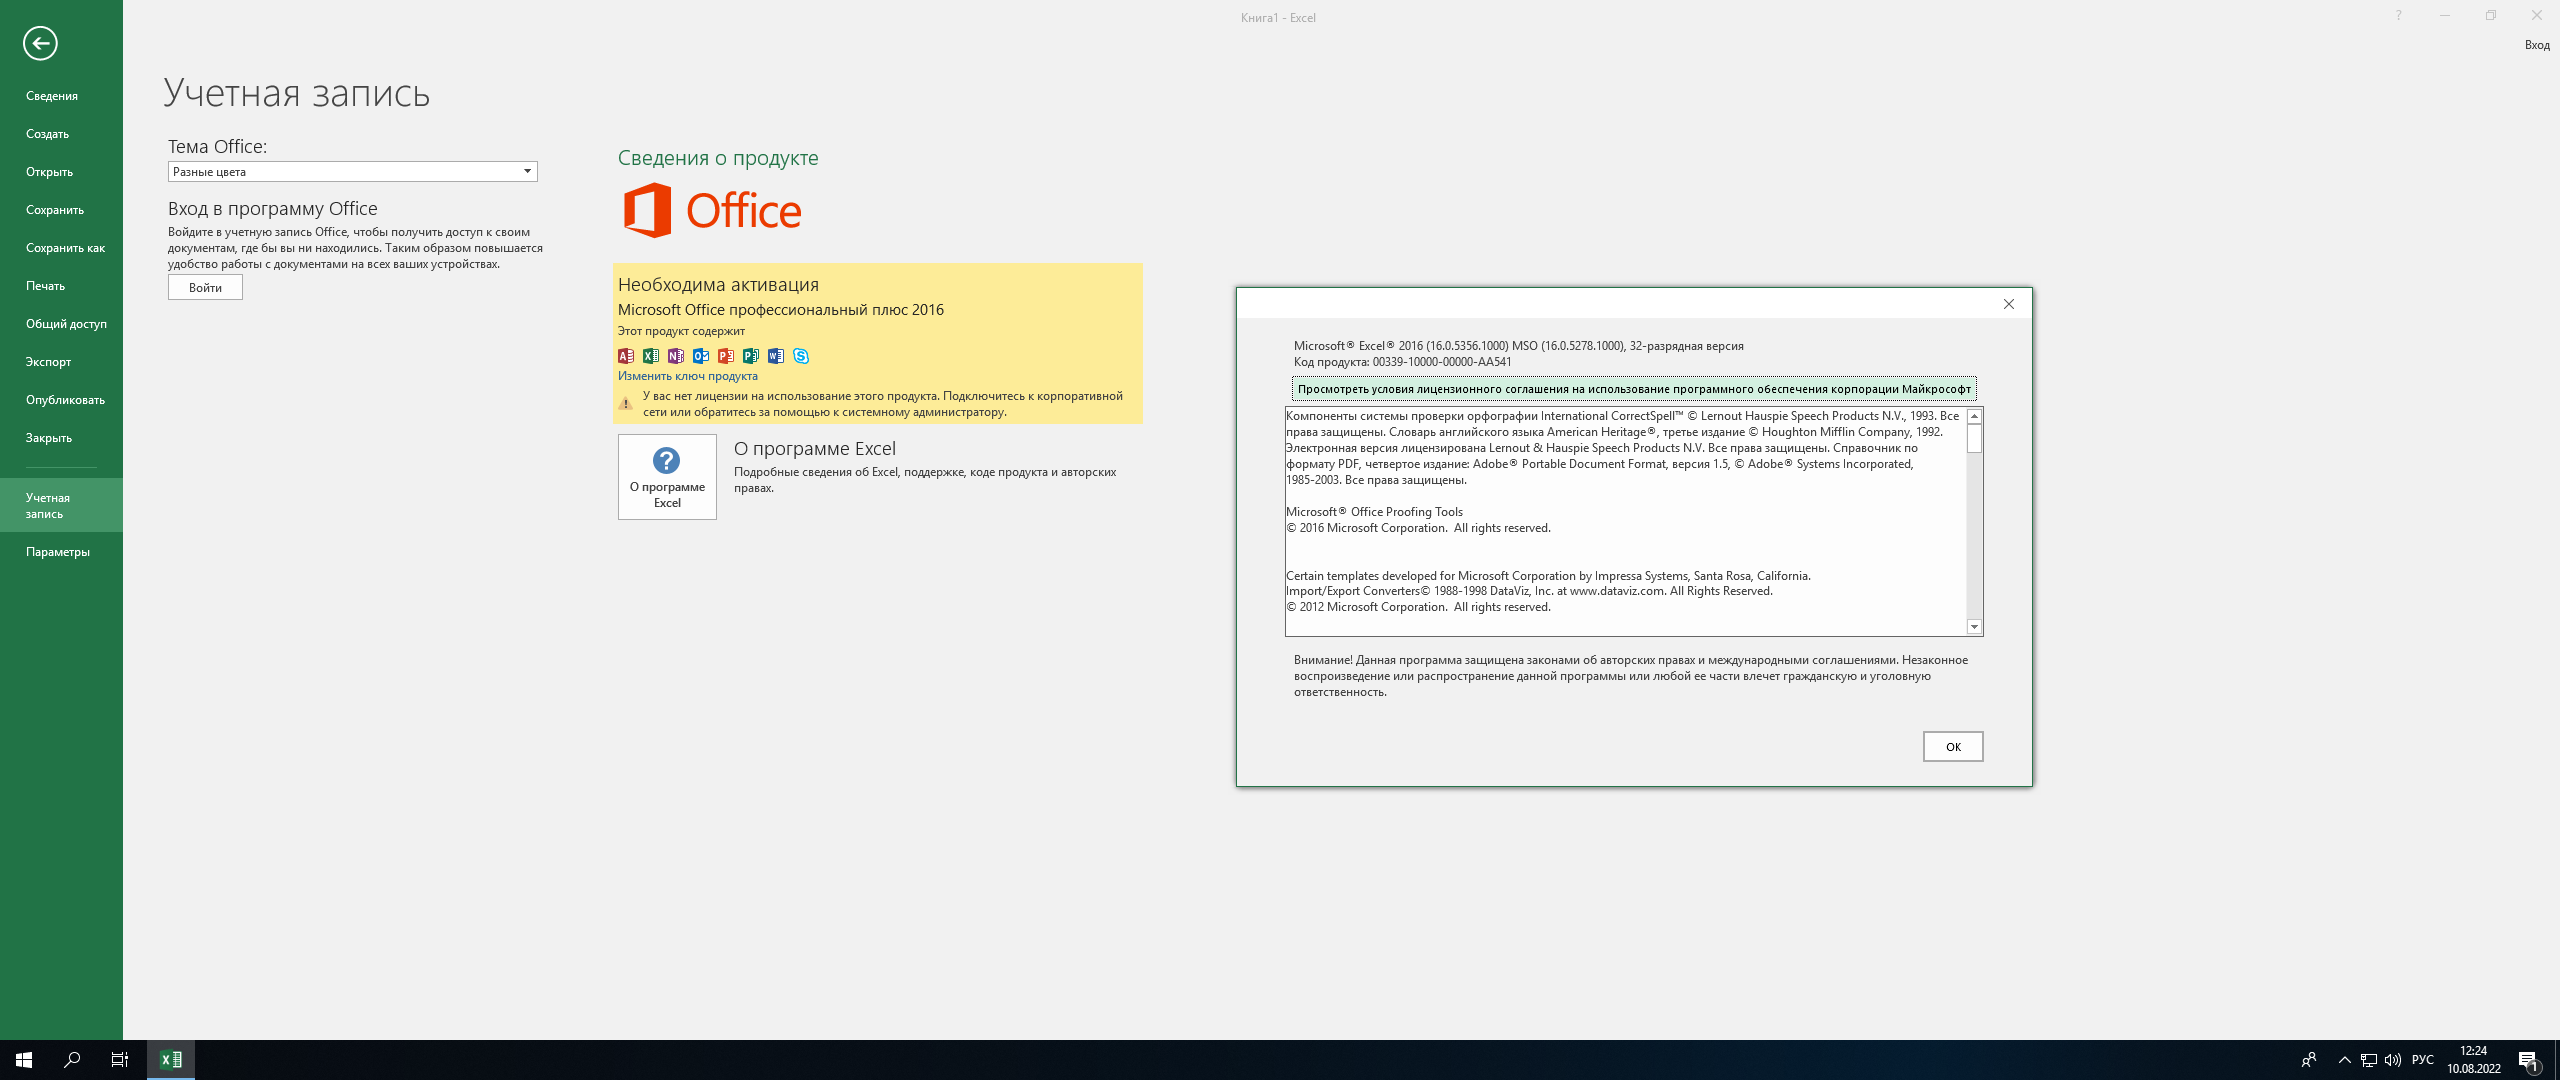Open the notification center icon

point(2529,1060)
